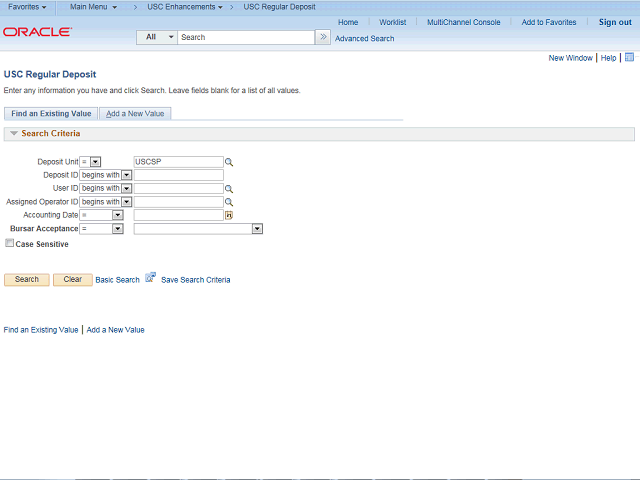
Task: Open the Main Menu dropdown
Action: 93,7
